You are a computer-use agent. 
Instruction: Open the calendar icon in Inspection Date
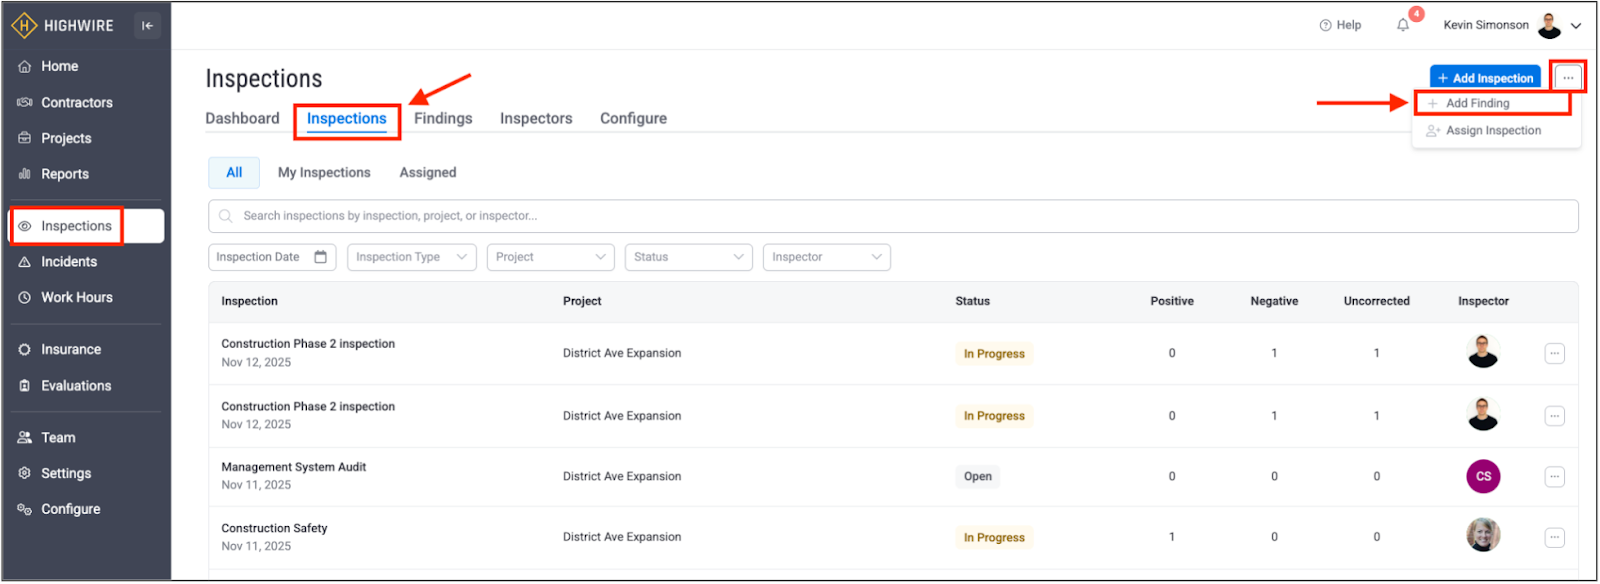[321, 257]
